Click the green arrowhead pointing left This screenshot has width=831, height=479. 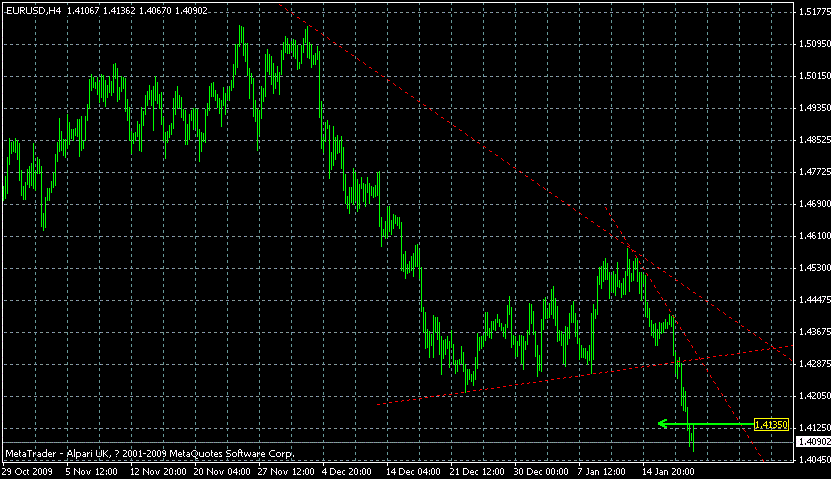(x=662, y=423)
